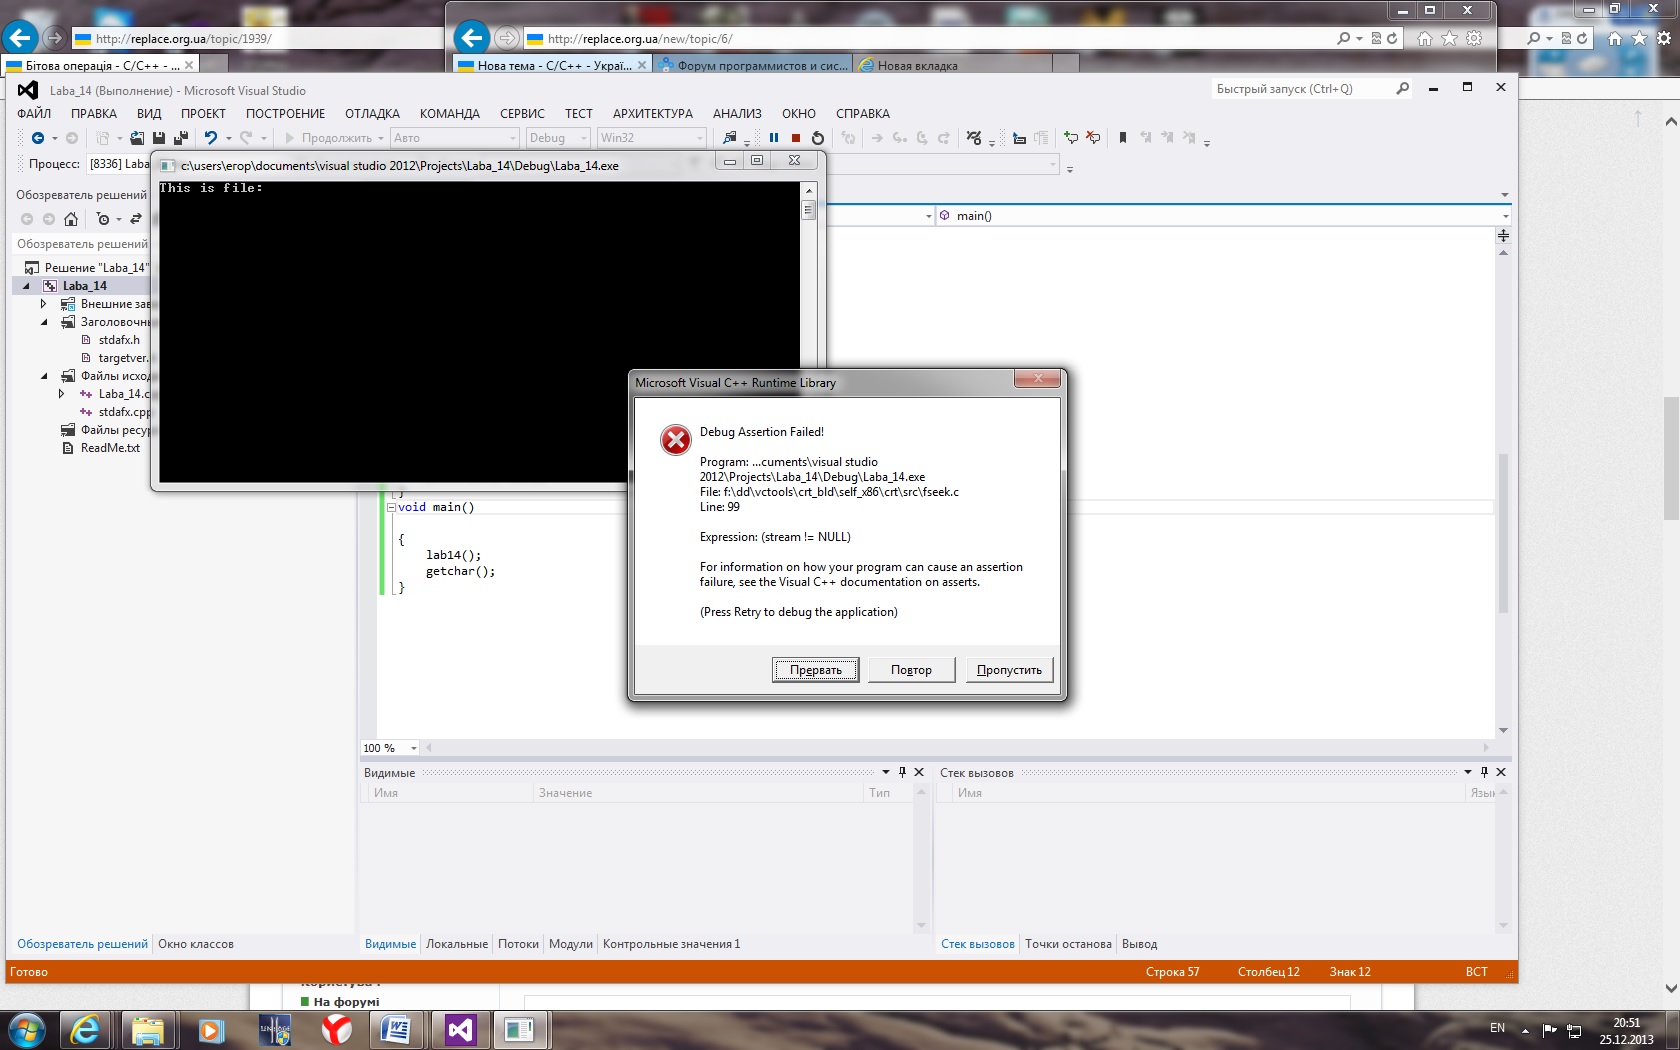Expand the Внешние зависимости tree node
The image size is (1680, 1050).
[43, 304]
